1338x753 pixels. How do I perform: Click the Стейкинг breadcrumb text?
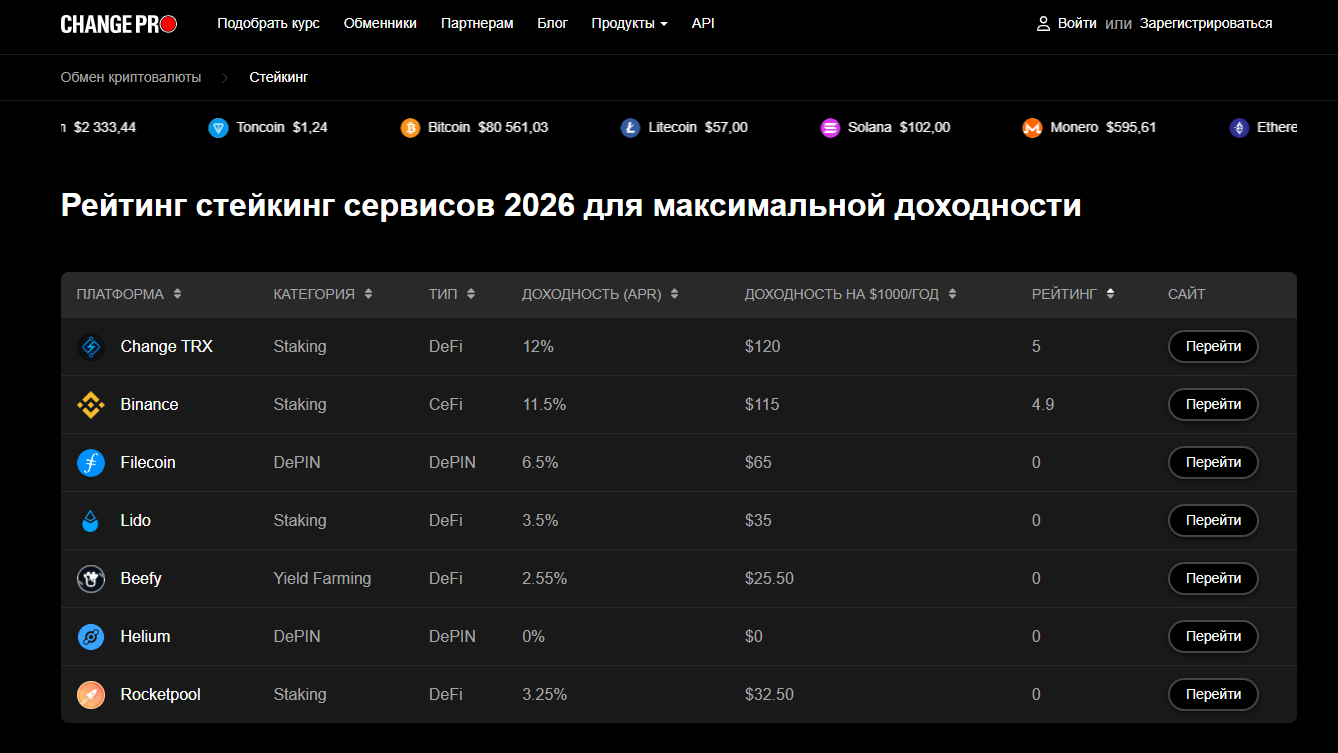[x=279, y=77]
